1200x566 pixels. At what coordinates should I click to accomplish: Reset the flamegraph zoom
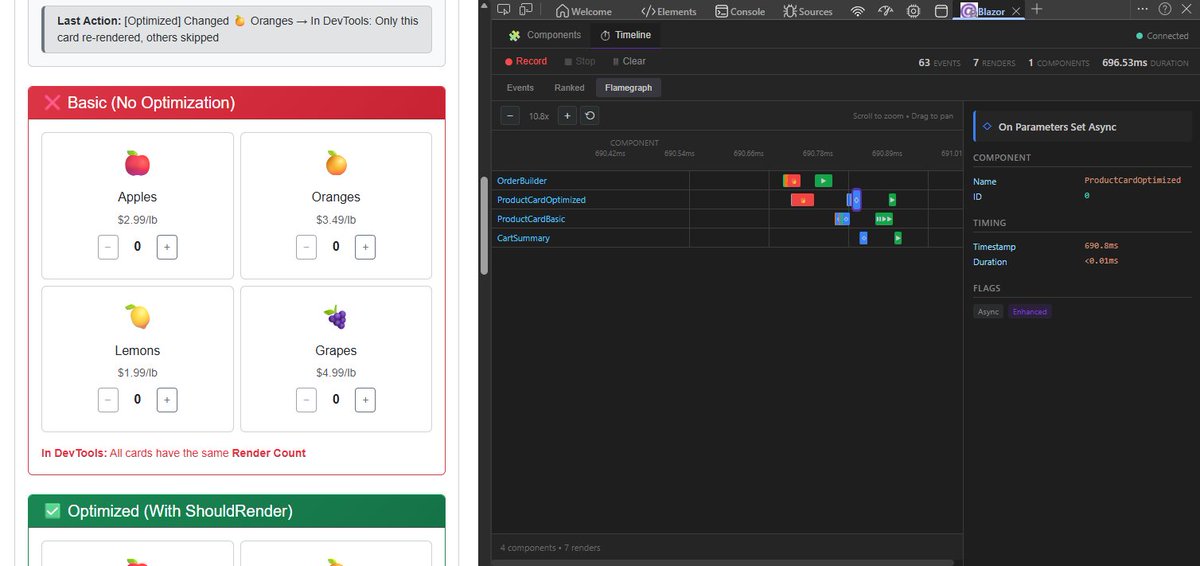point(589,116)
